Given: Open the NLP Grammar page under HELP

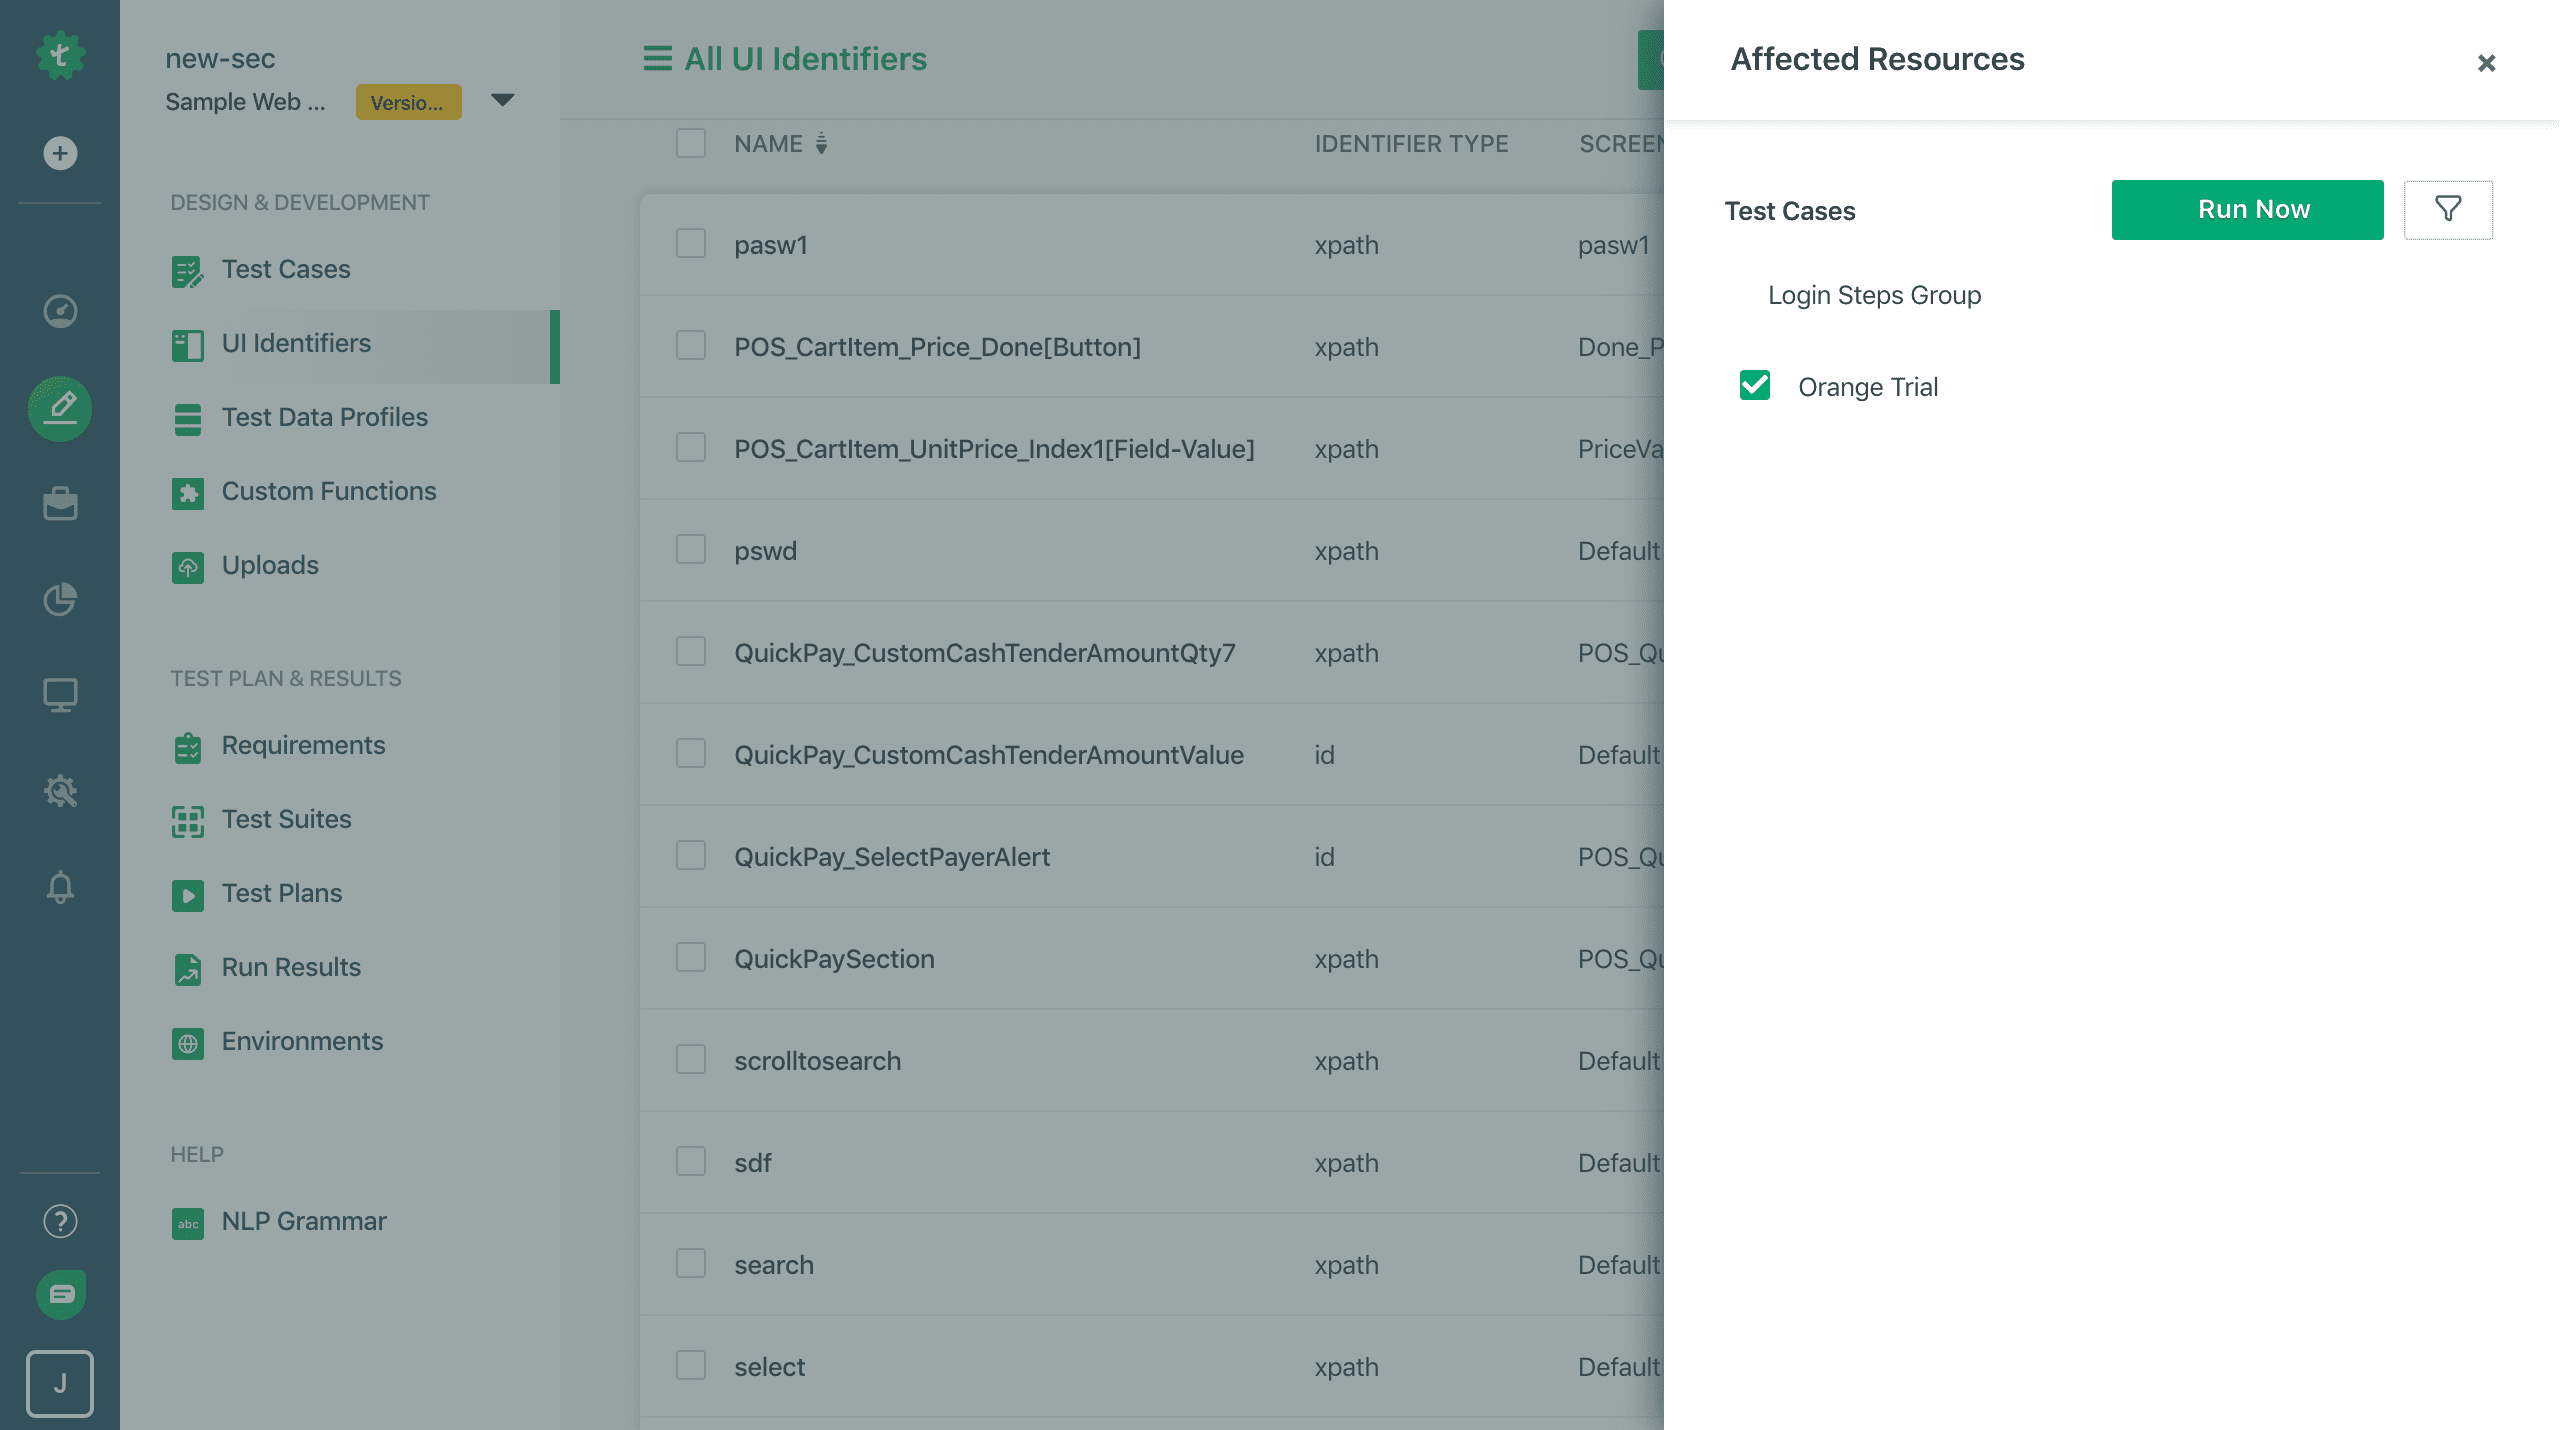Looking at the screenshot, I should pos(303,1221).
